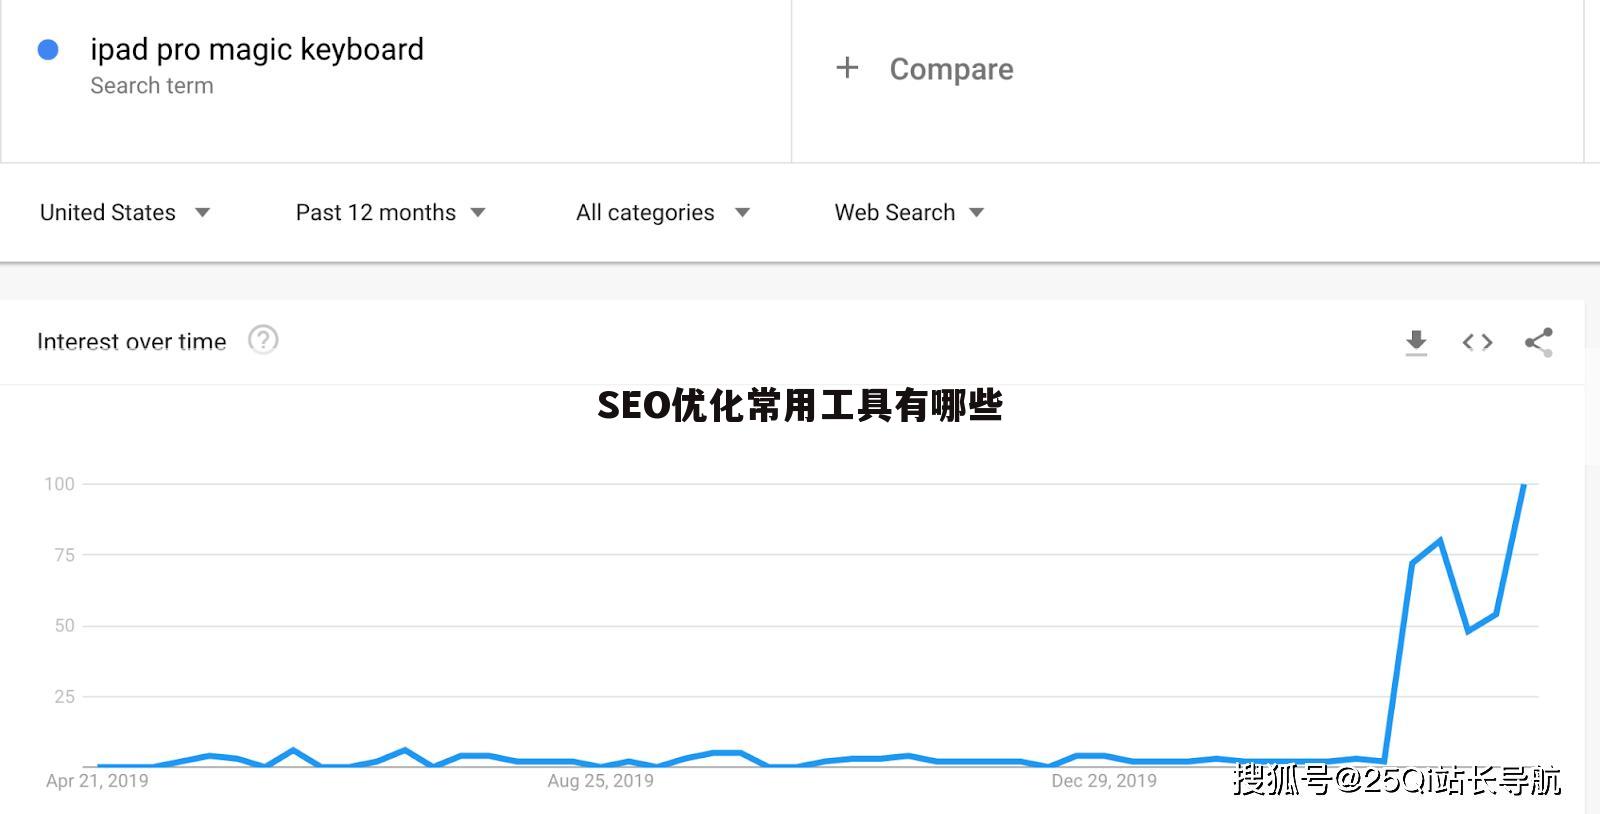Share the Interest over time chart

pyautogui.click(x=1538, y=342)
